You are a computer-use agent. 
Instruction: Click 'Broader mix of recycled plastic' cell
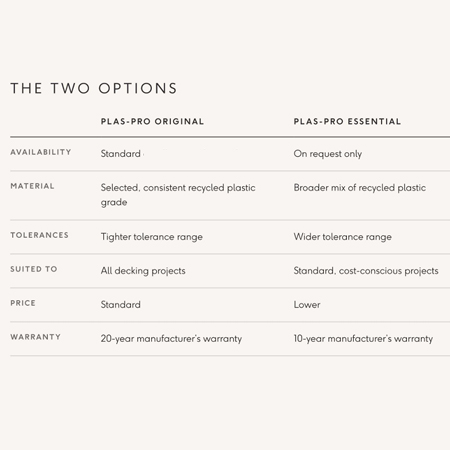click(360, 188)
